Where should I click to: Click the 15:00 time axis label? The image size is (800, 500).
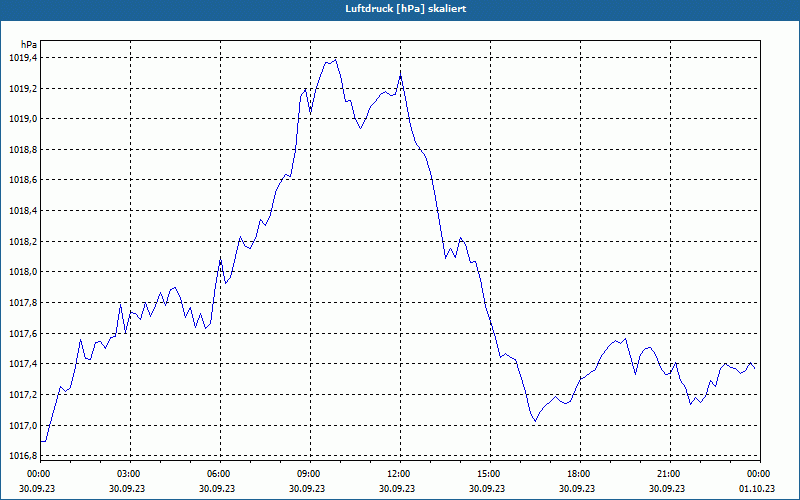point(490,474)
